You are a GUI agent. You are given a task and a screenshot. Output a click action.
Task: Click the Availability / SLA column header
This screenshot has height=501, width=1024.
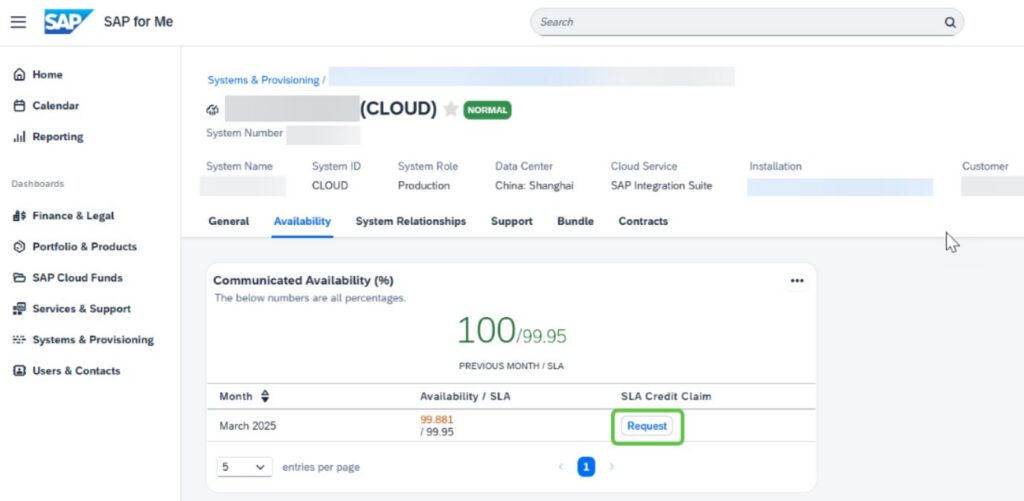tap(465, 396)
